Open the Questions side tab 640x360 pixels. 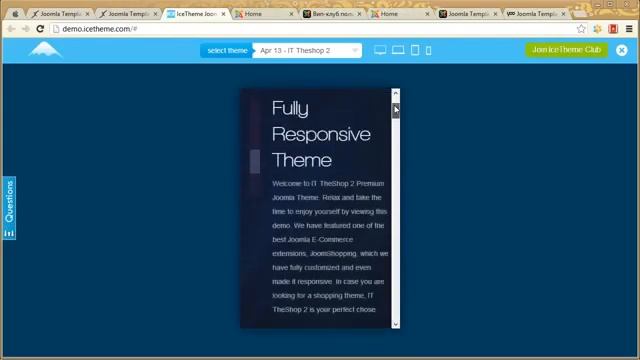(x=9, y=208)
